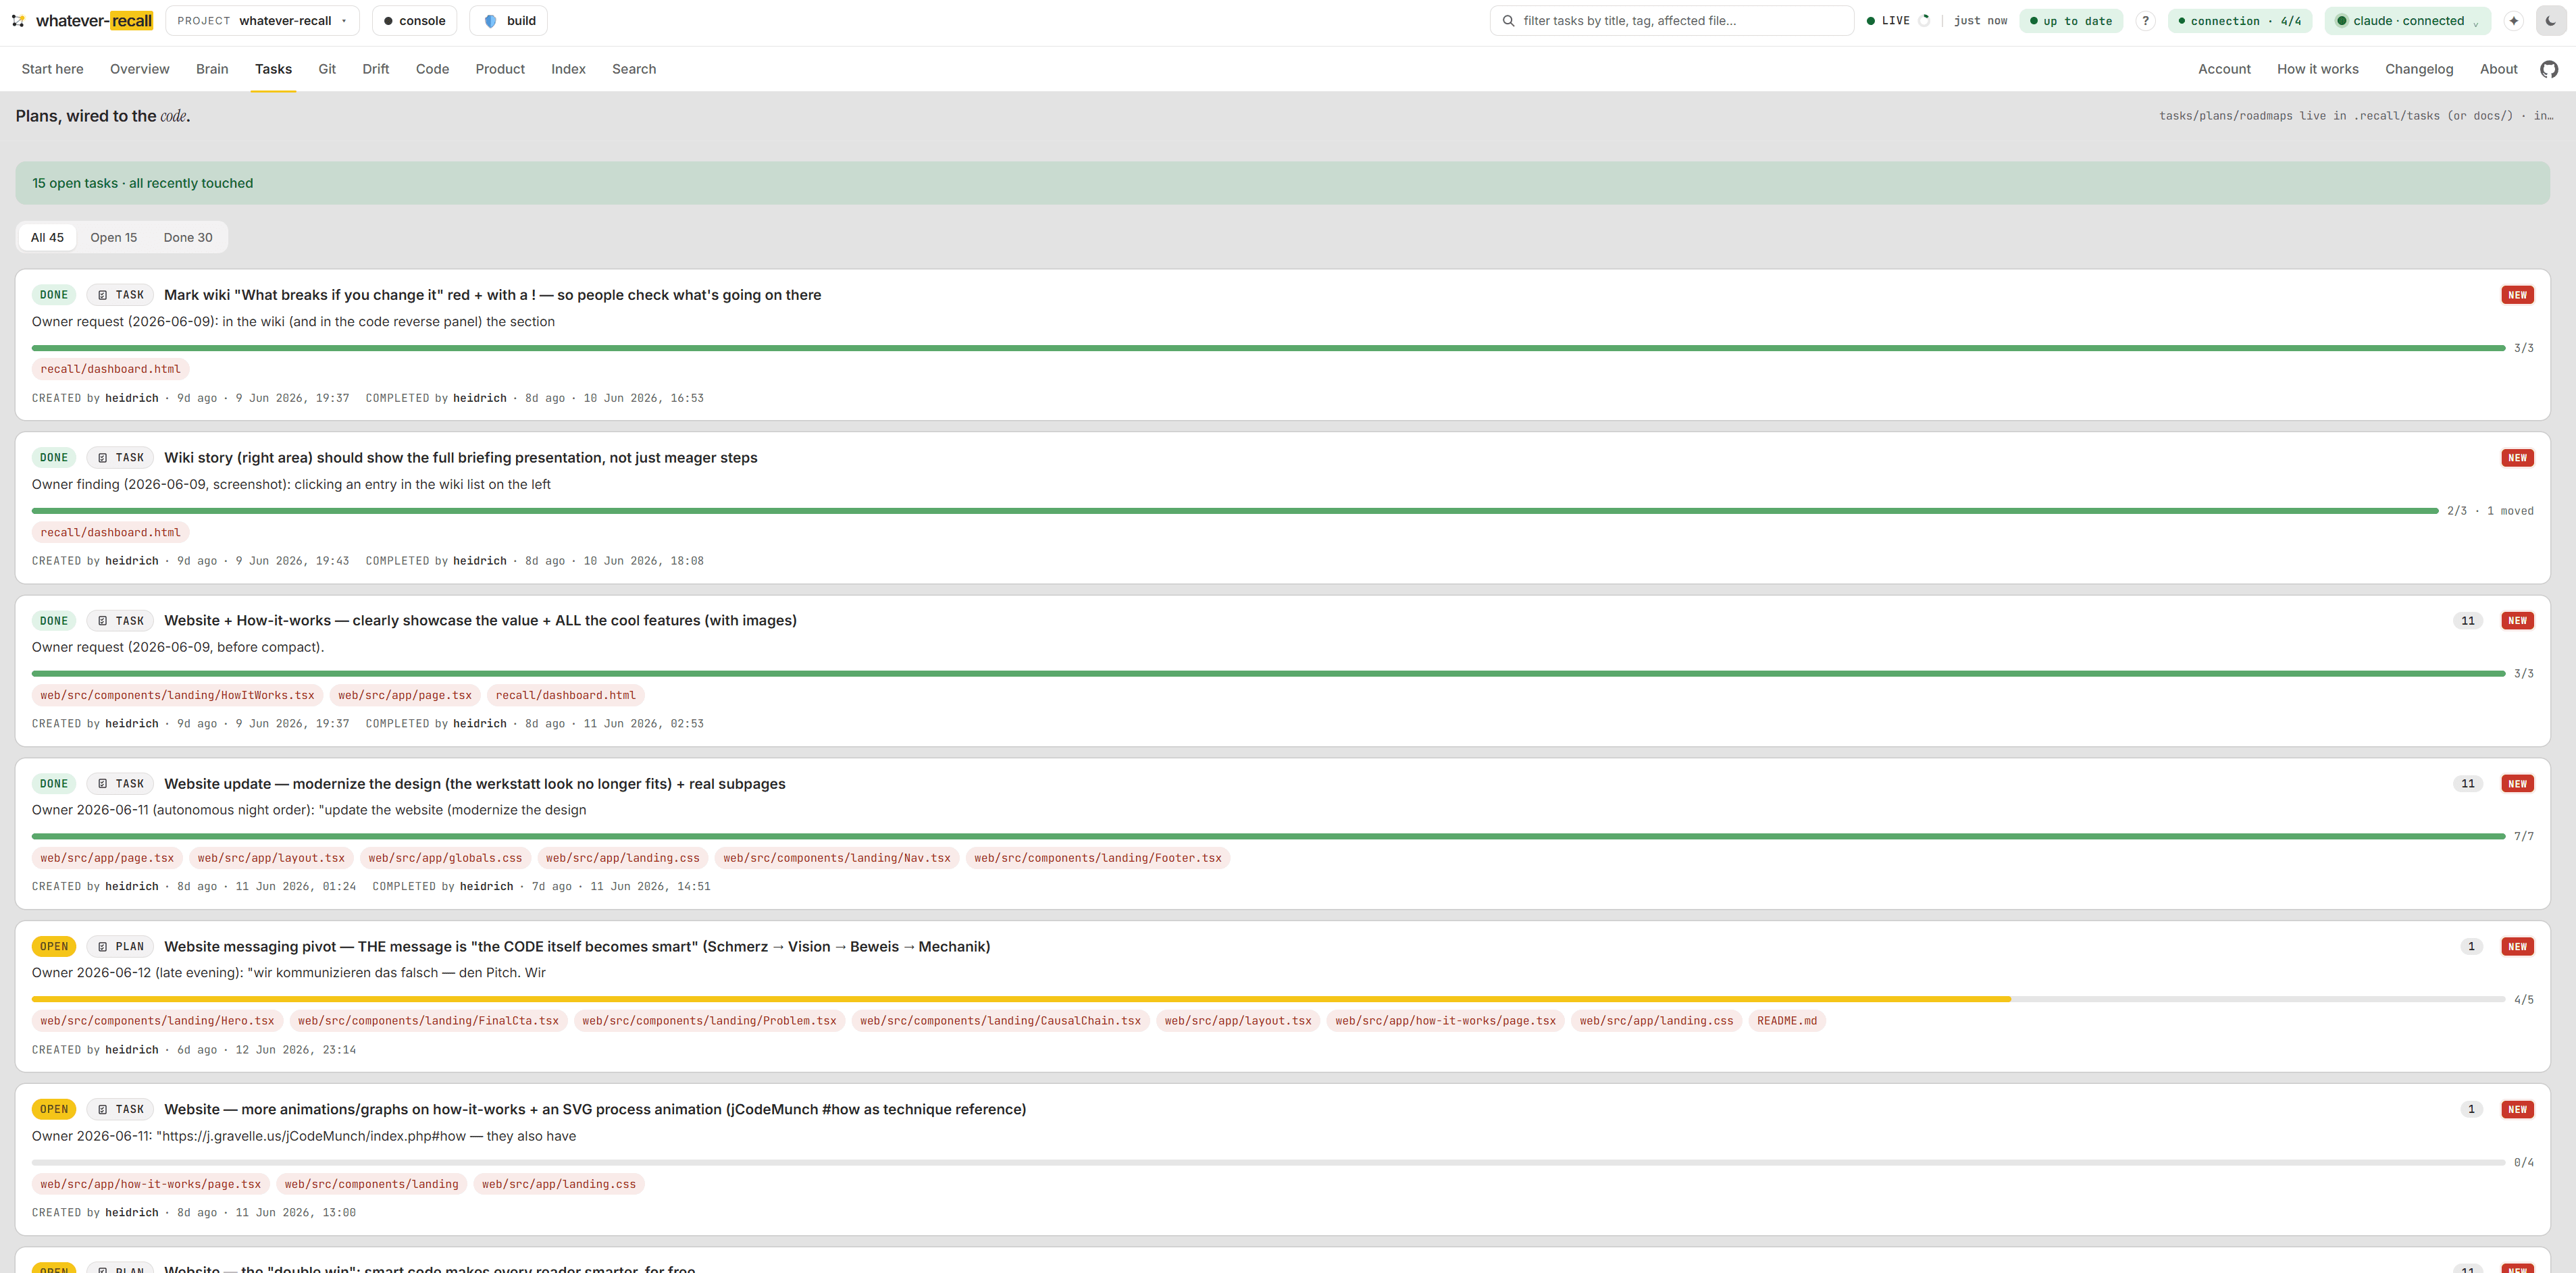The width and height of the screenshot is (2576, 1273).
Task: Click the NEW badge on the Website update task
Action: pyautogui.click(x=2517, y=784)
